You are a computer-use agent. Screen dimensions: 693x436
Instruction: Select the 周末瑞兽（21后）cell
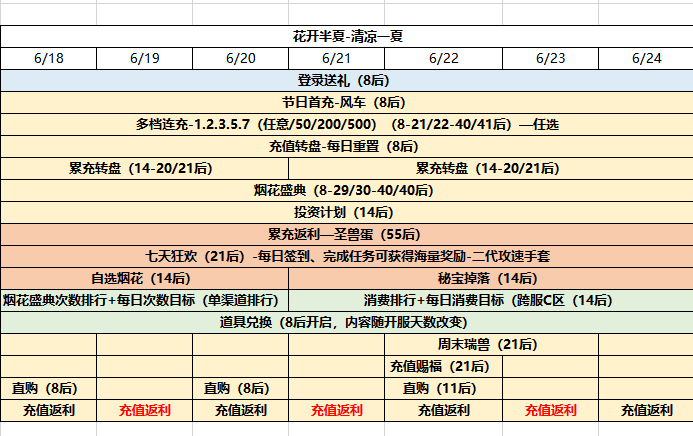point(491,345)
